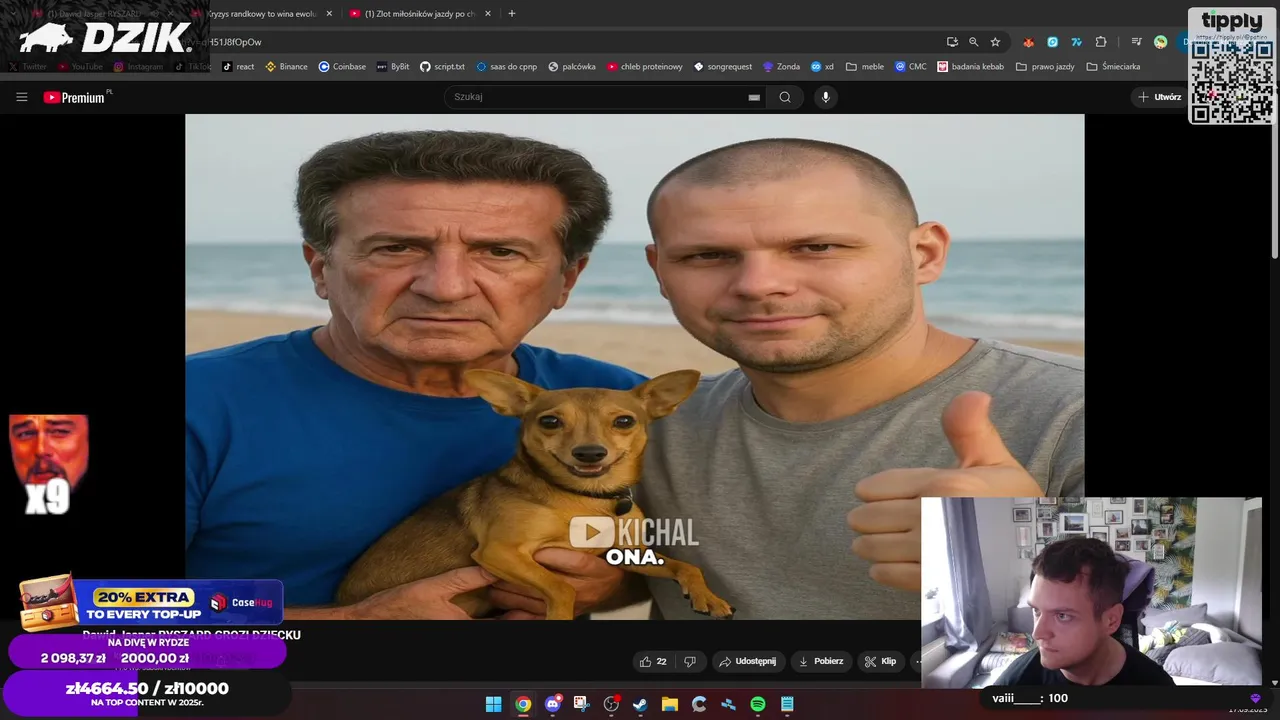The width and height of the screenshot is (1280, 720).
Task: Switch to the 'Zlot miłośników jazdy' tab
Action: [421, 14]
